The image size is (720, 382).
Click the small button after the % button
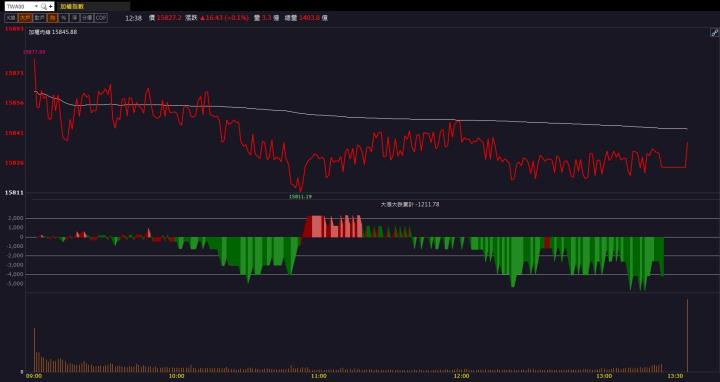click(75, 18)
